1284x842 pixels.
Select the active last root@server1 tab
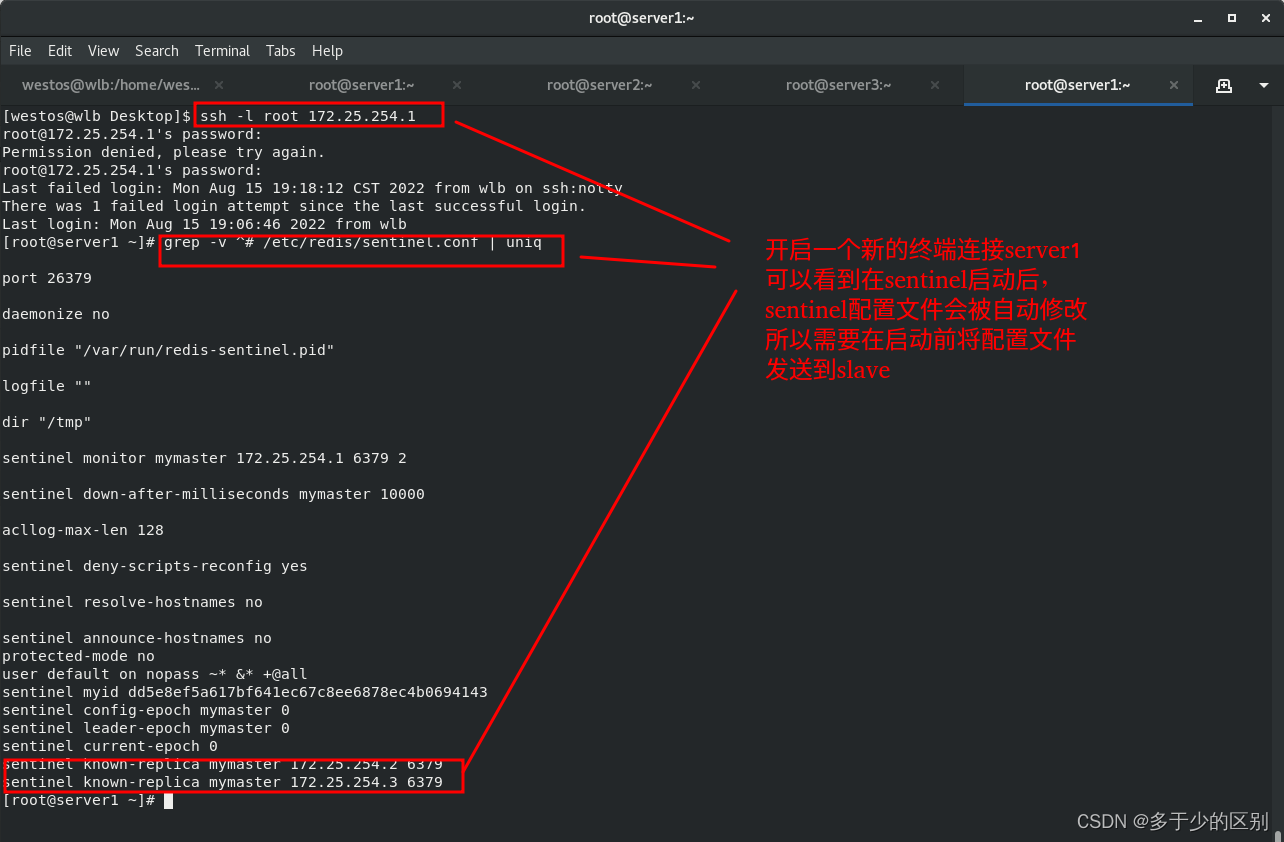pos(1078,85)
